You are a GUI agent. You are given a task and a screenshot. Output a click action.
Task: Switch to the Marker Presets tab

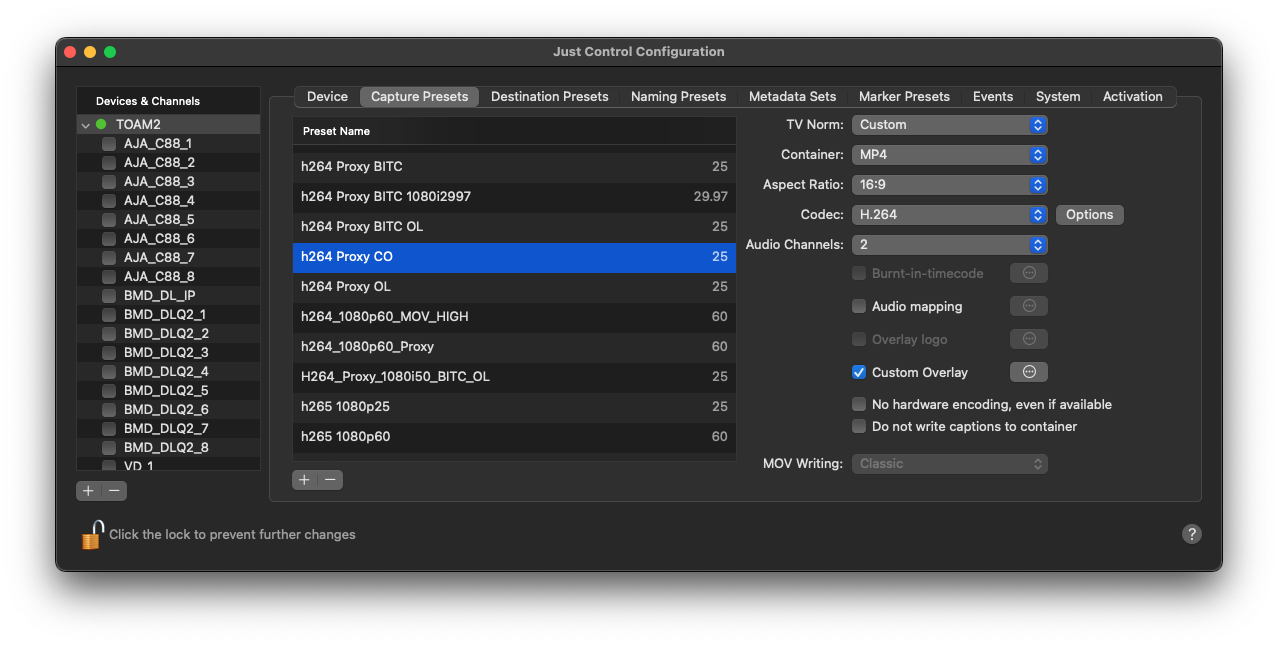pos(905,97)
